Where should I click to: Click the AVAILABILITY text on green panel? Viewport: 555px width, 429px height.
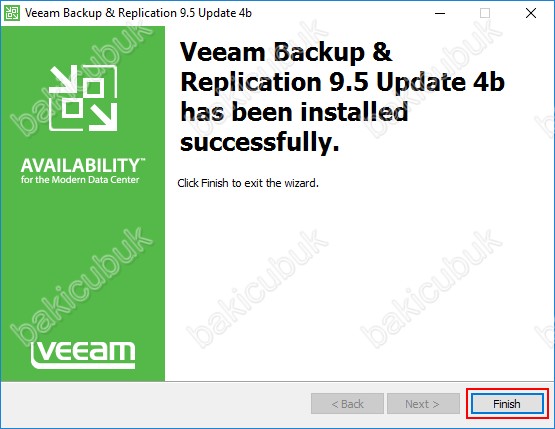point(83,166)
